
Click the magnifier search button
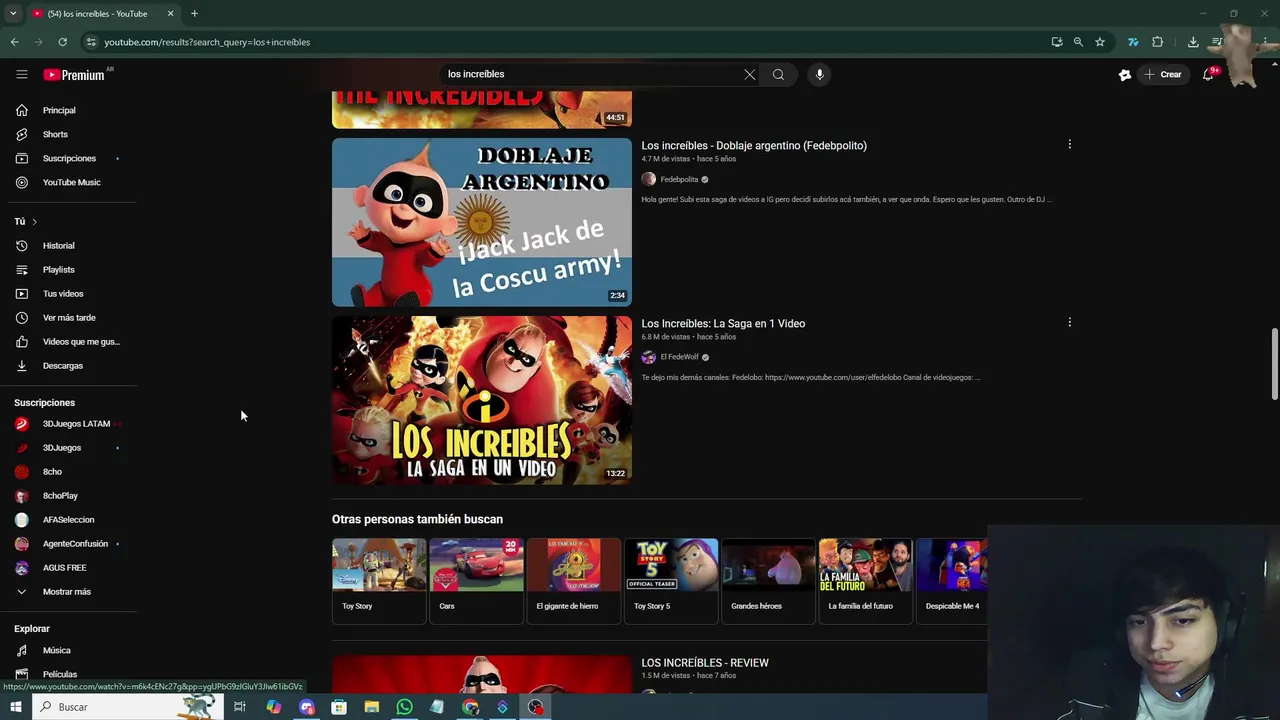point(778,74)
